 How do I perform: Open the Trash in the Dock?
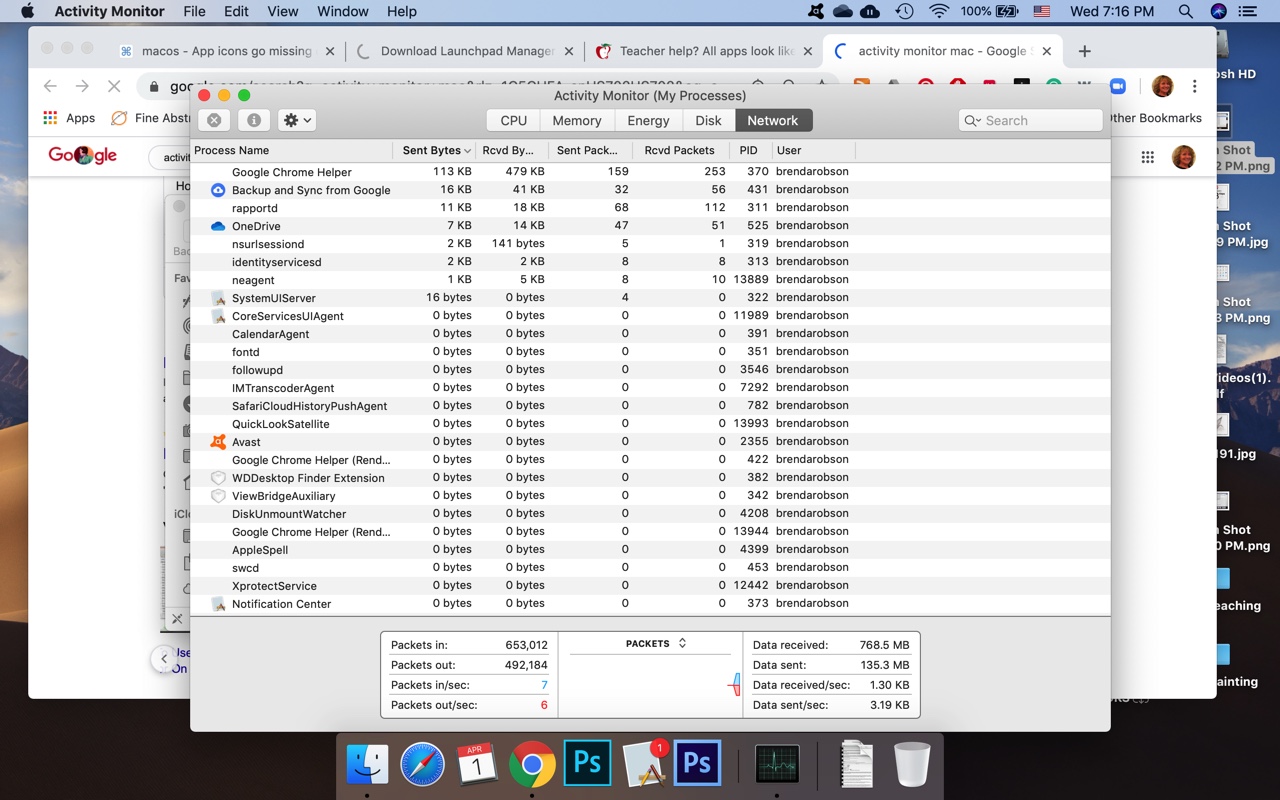911,765
